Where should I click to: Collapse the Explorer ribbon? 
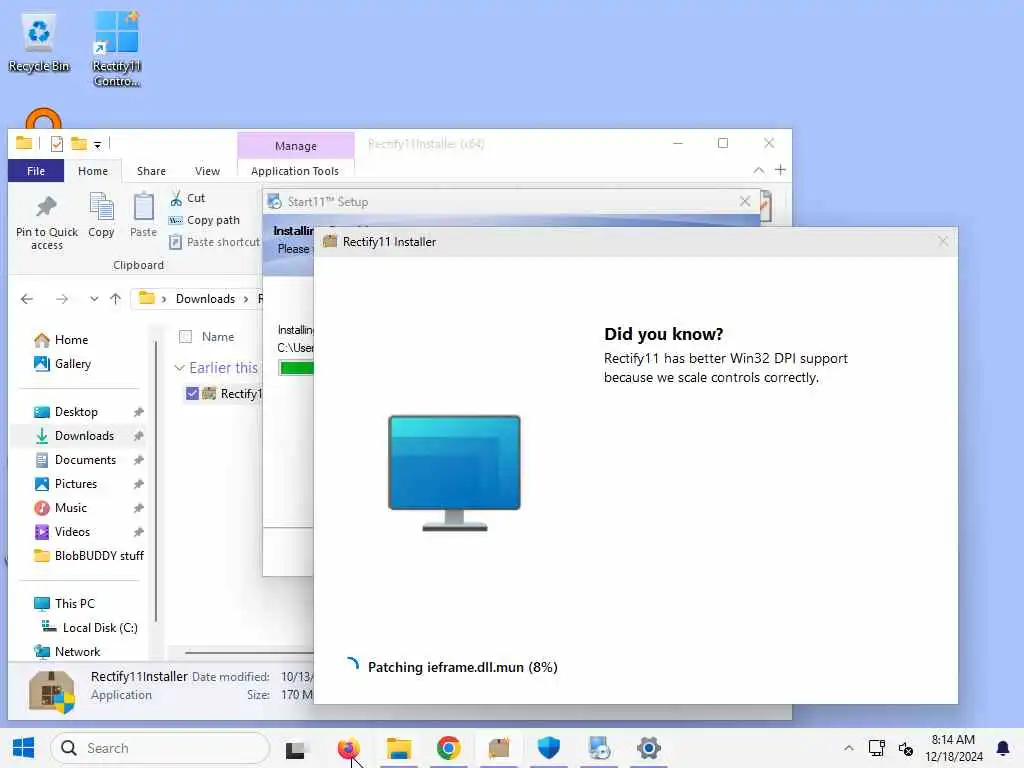coord(758,170)
